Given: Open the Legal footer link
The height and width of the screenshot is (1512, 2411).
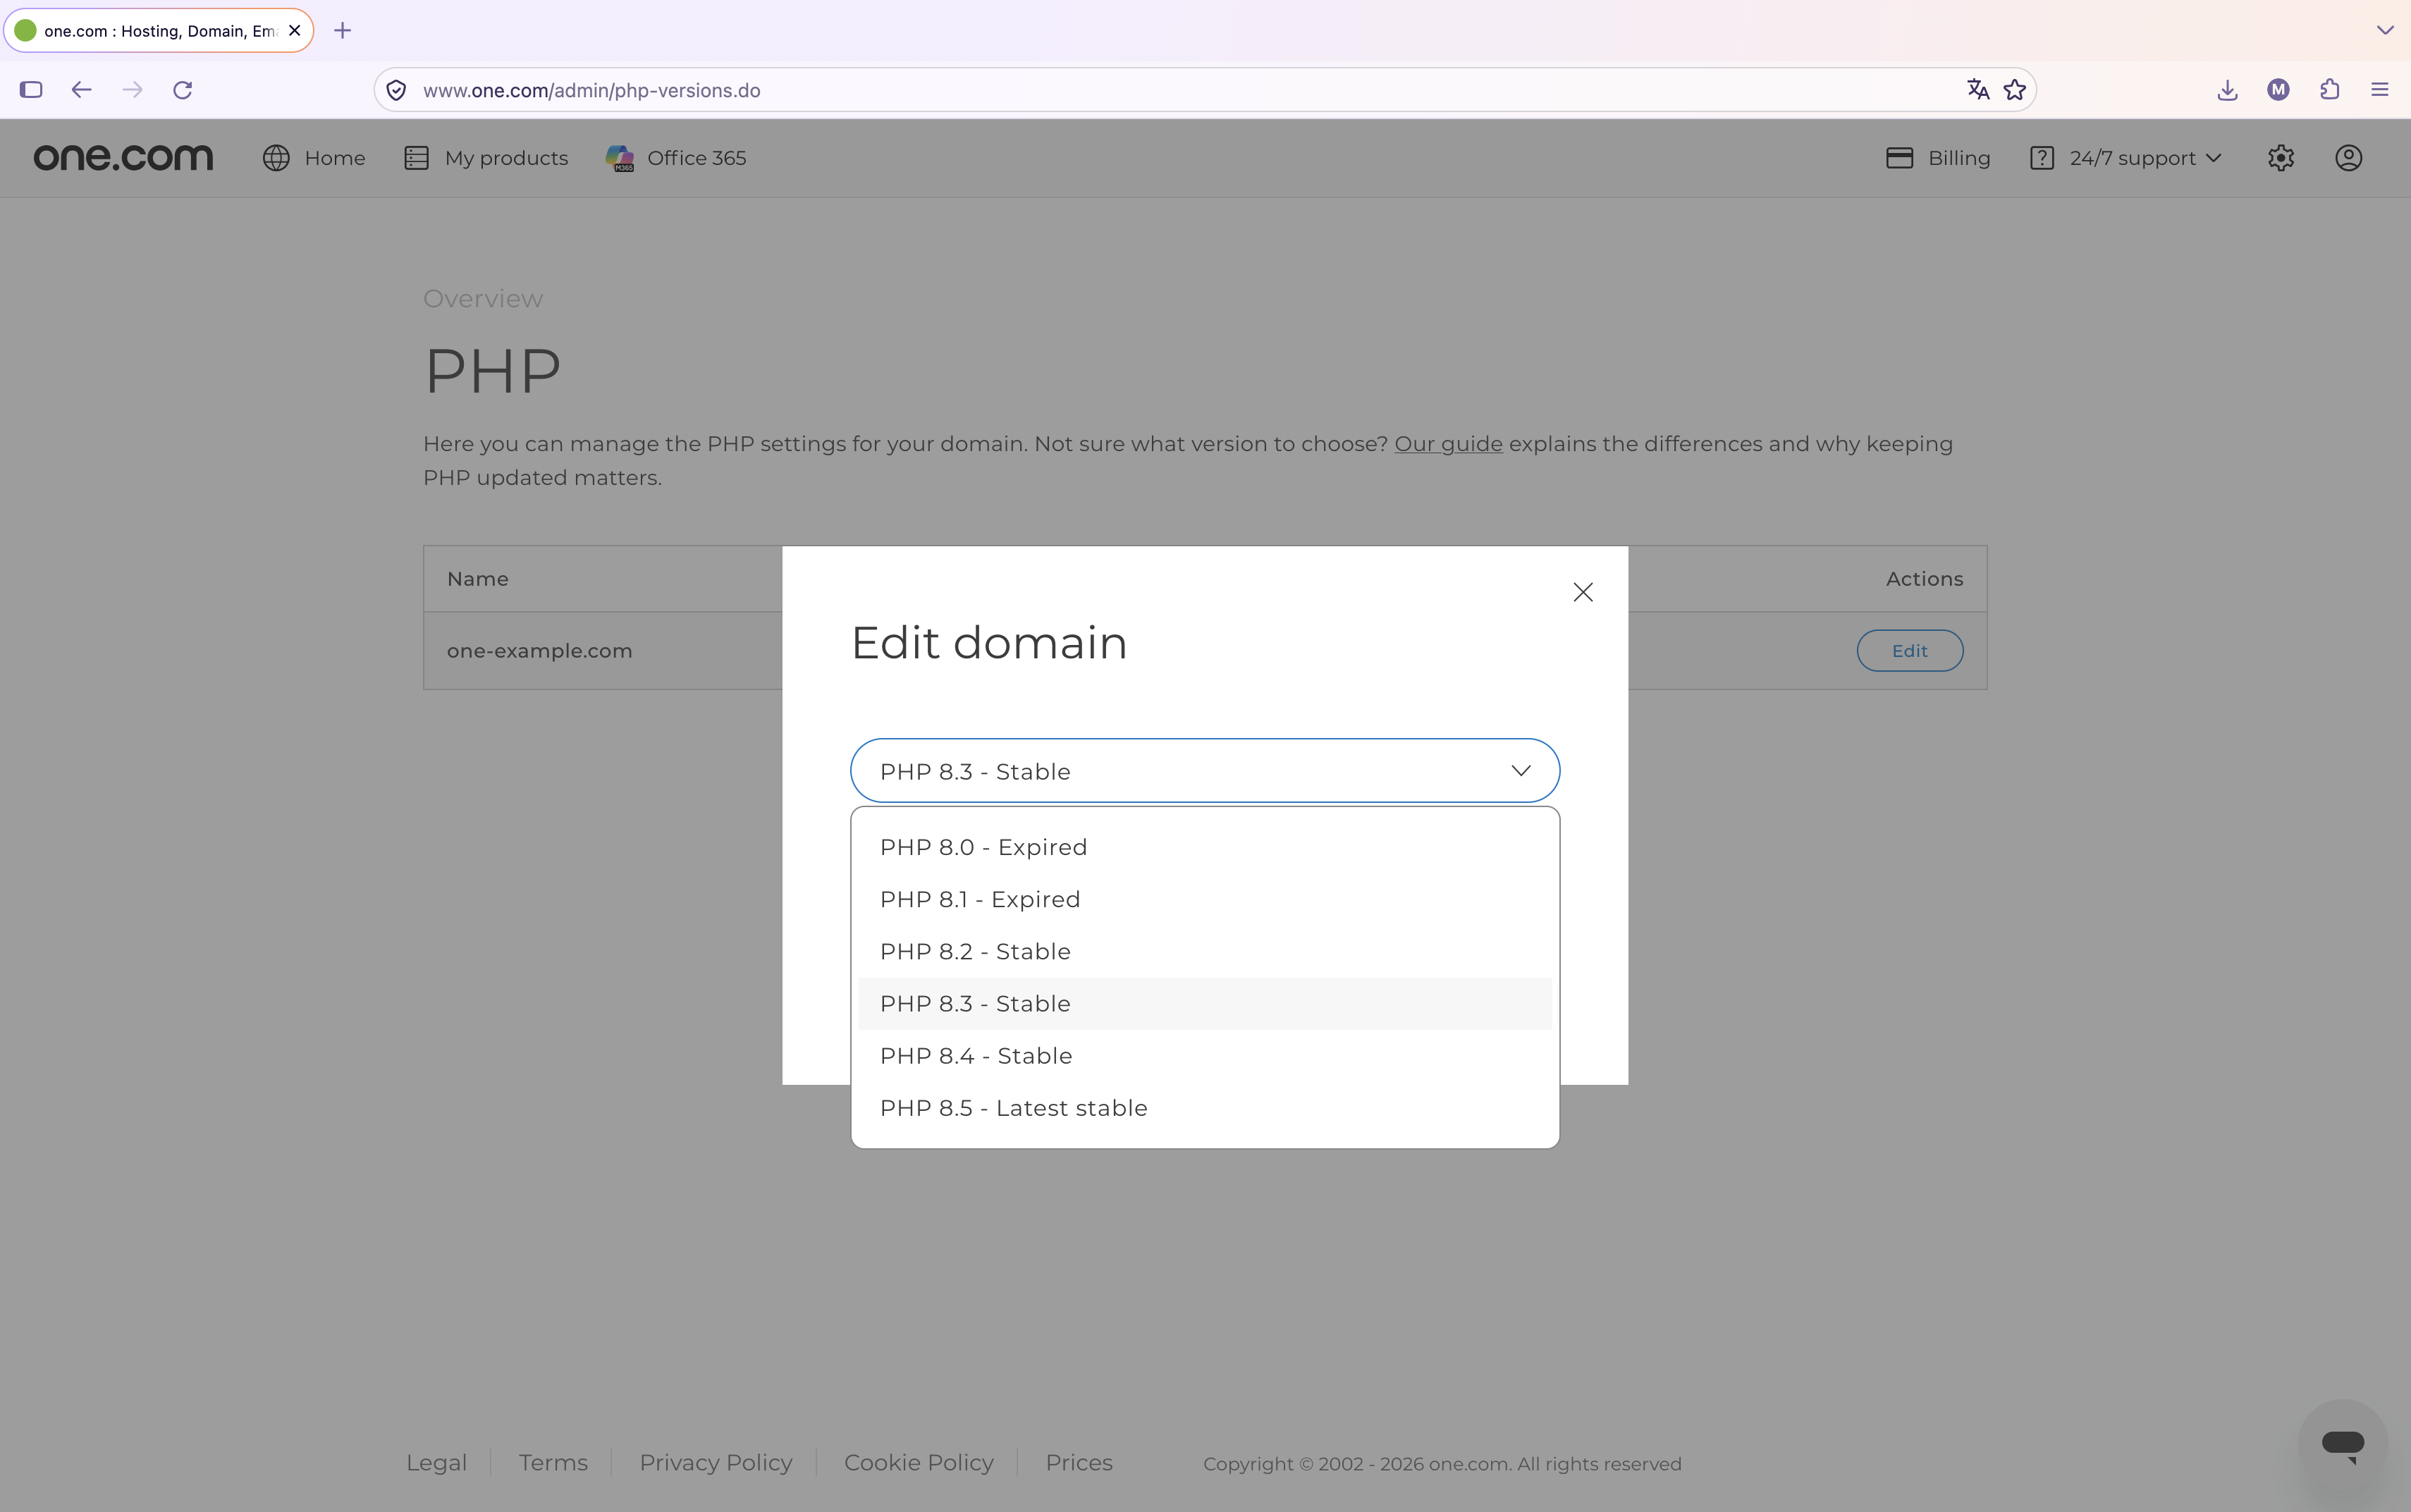Looking at the screenshot, I should 436,1462.
